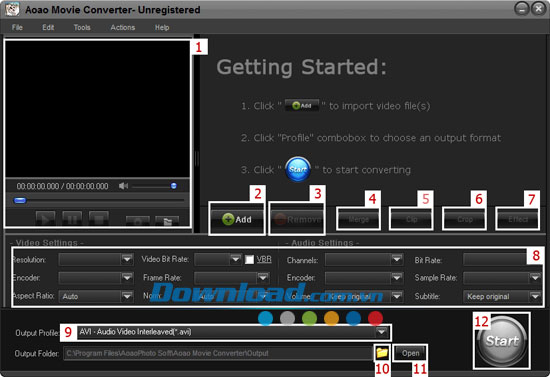550x377 pixels.
Task: Open the Effect tool
Action: tap(518, 220)
